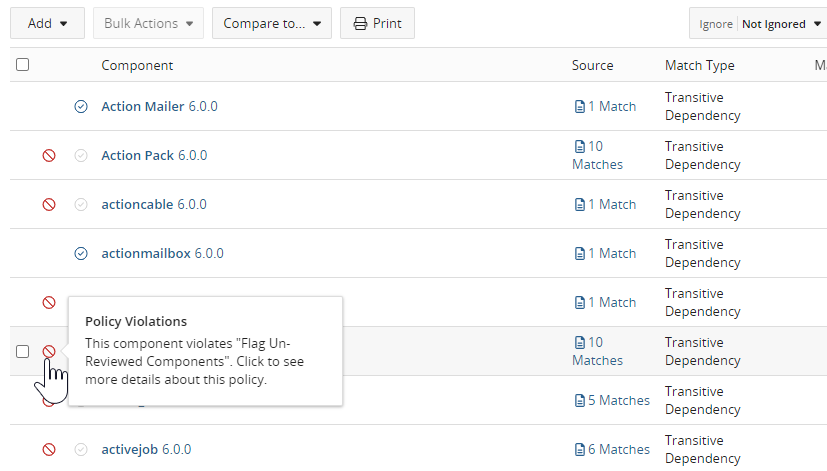The height and width of the screenshot is (471, 827).
Task: Click policy violation icon beside Action Pack
Action: pos(48,155)
